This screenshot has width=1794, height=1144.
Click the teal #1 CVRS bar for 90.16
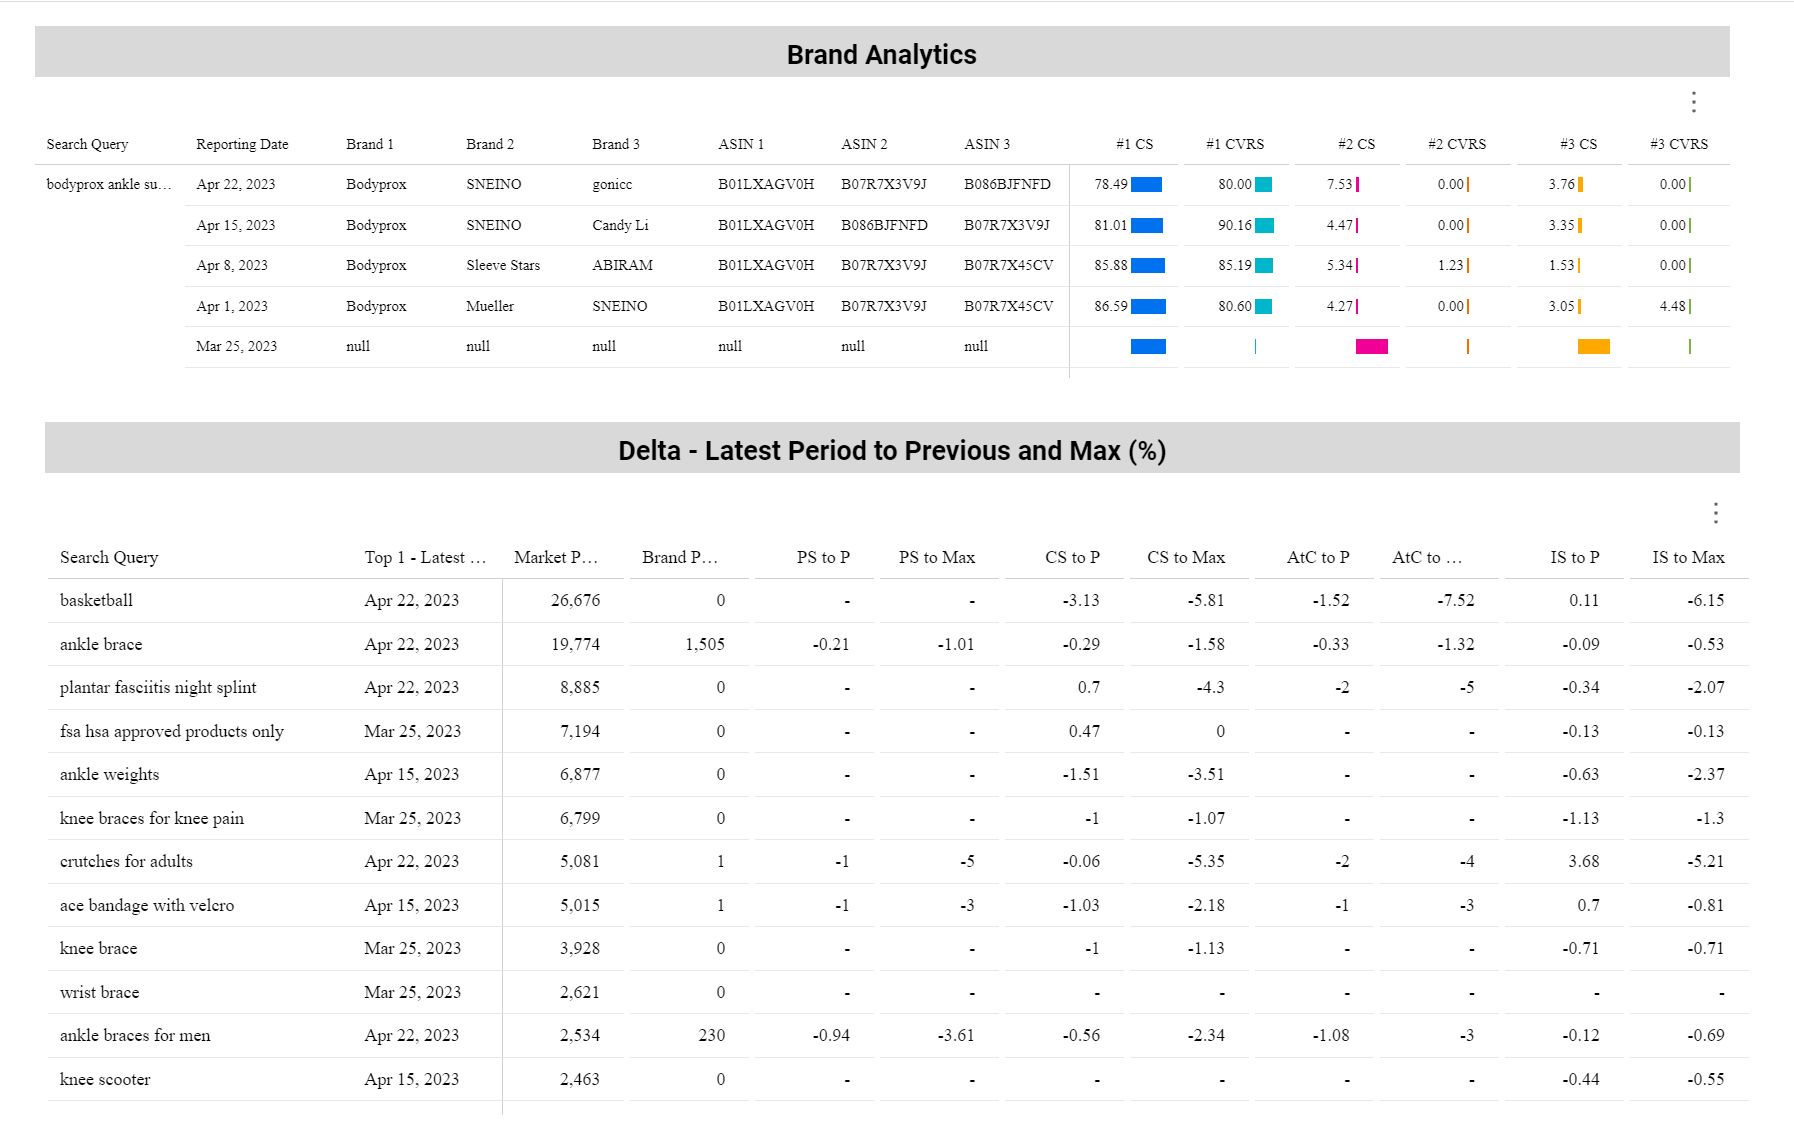coord(1264,225)
